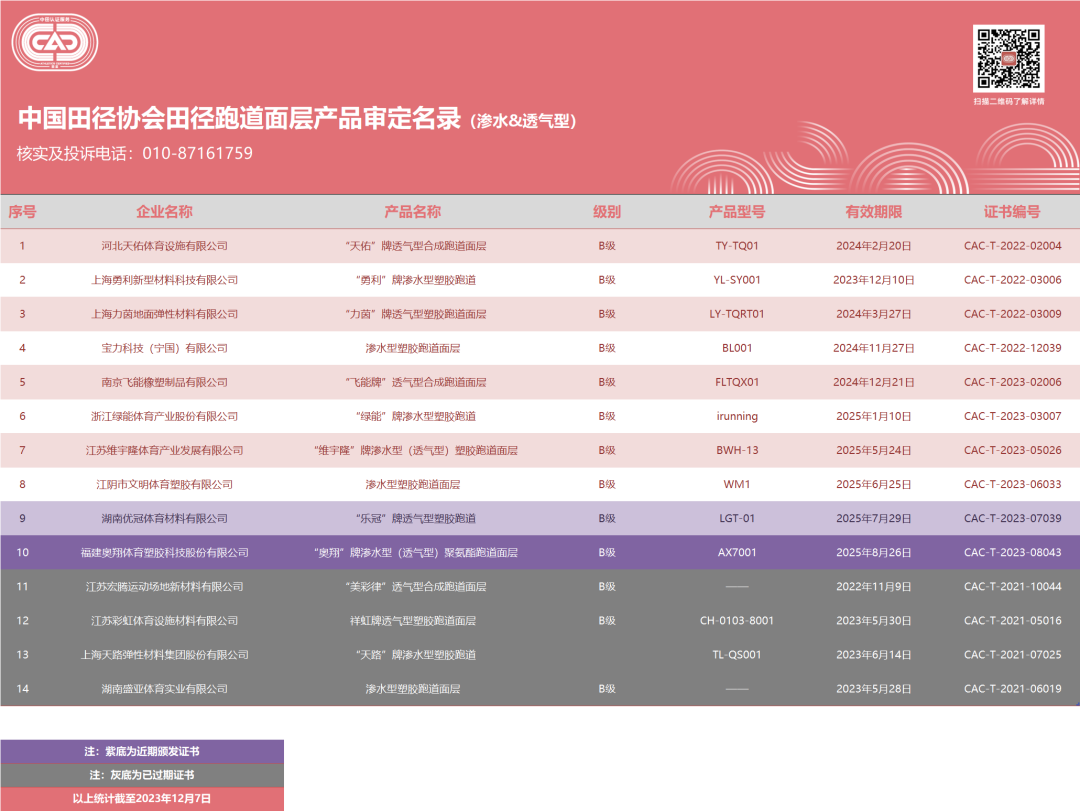Image resolution: width=1080 pixels, height=811 pixels.
Task: Click company 江阴市文明体育塑胶有限公司
Action: [x=164, y=484]
